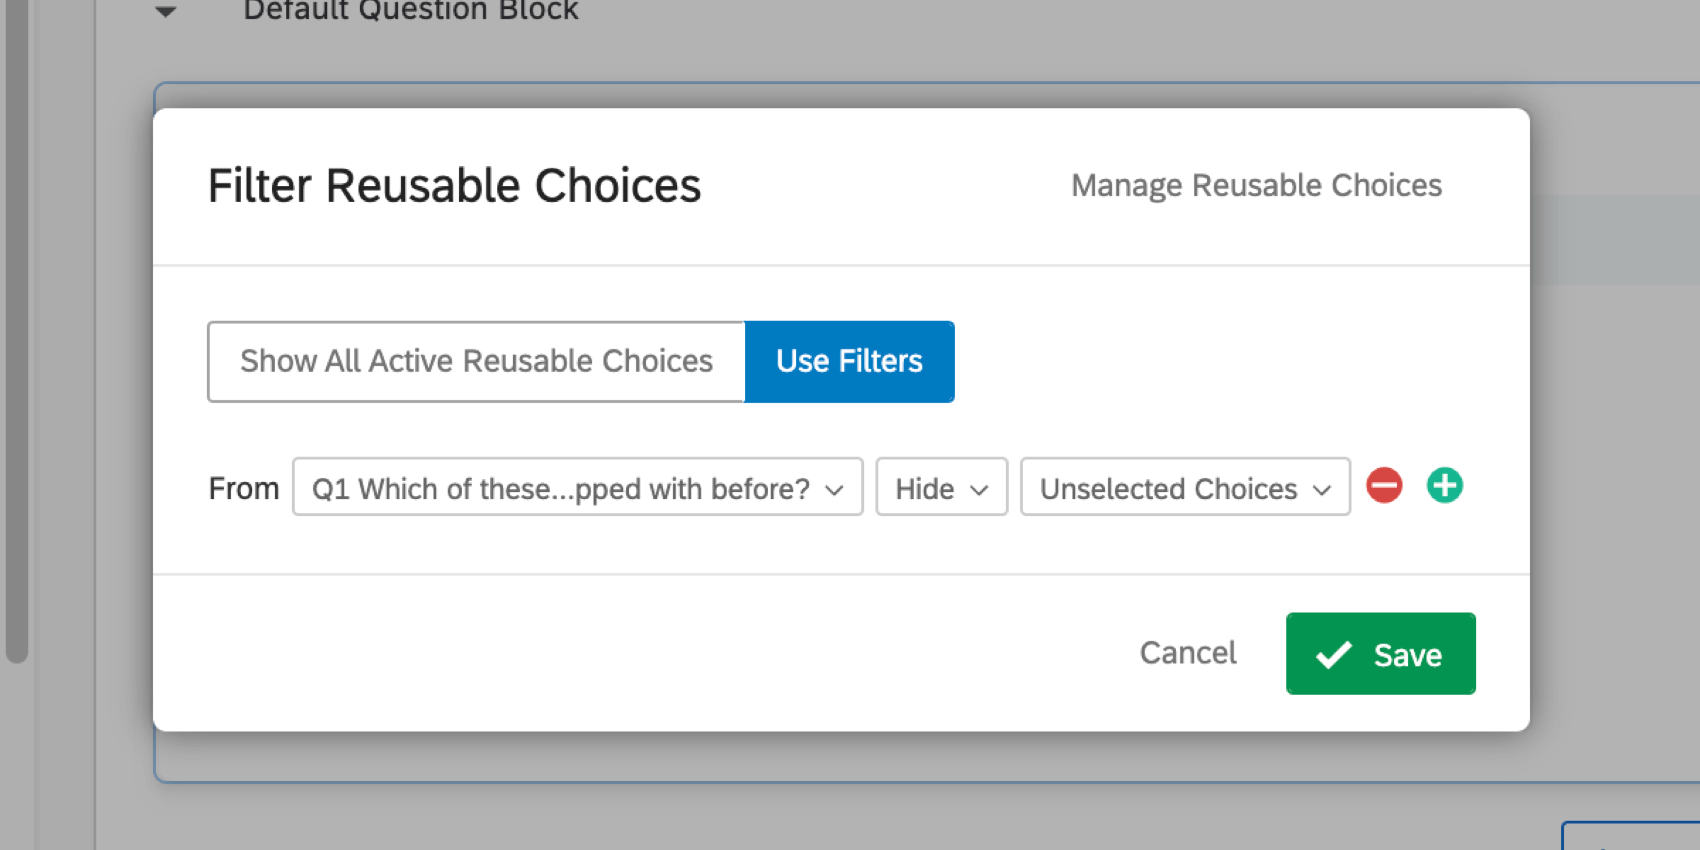Open Manage Reusable Choices

tap(1256, 185)
